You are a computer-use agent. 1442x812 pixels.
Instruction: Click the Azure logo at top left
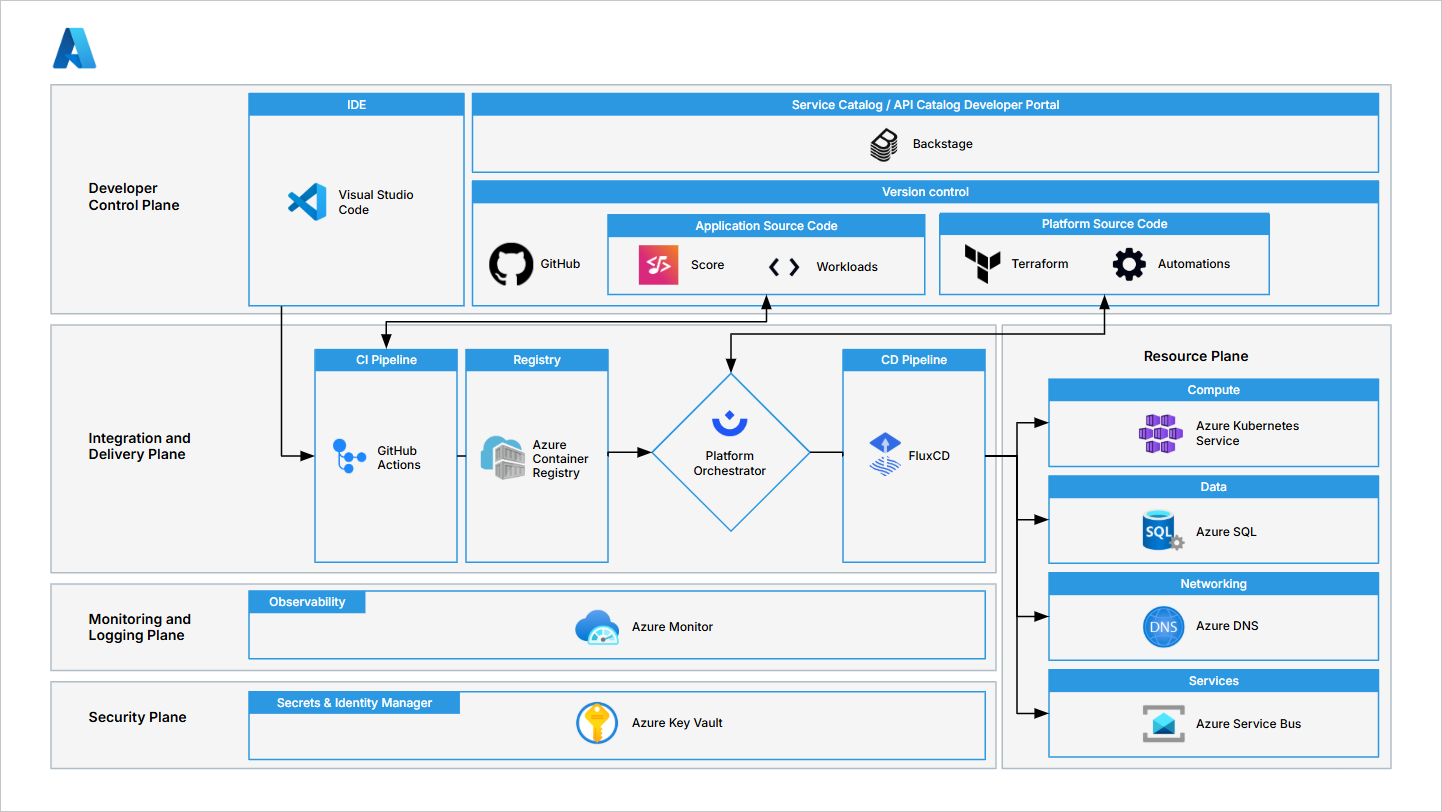(75, 48)
